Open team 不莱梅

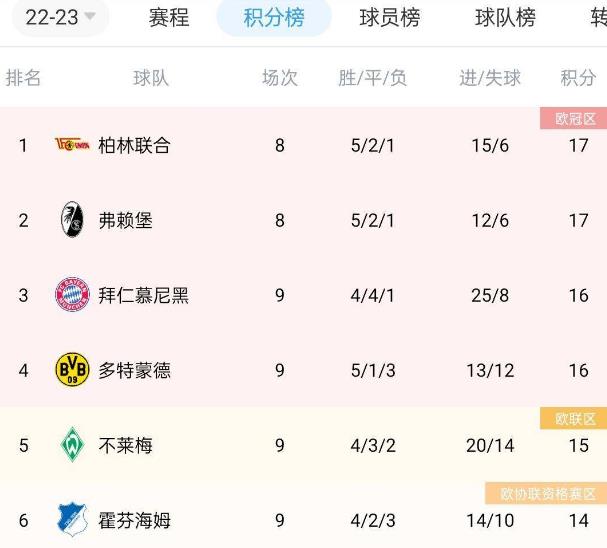click(x=125, y=445)
